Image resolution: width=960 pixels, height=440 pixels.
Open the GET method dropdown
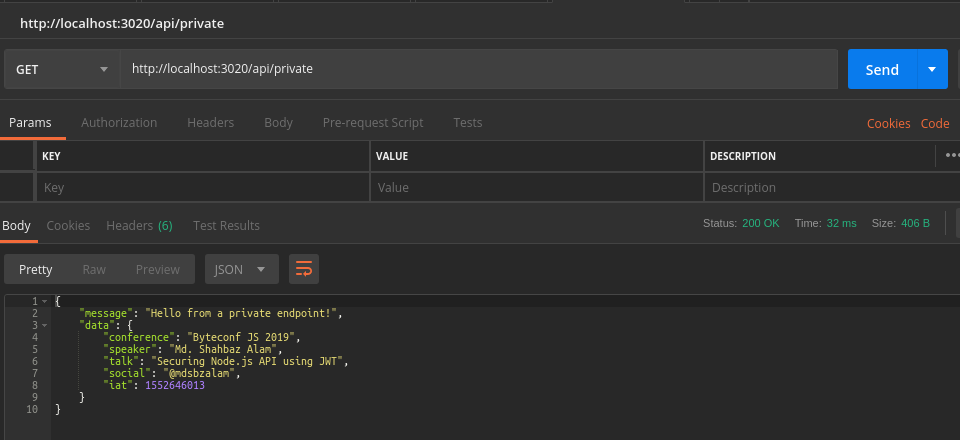(x=62, y=69)
